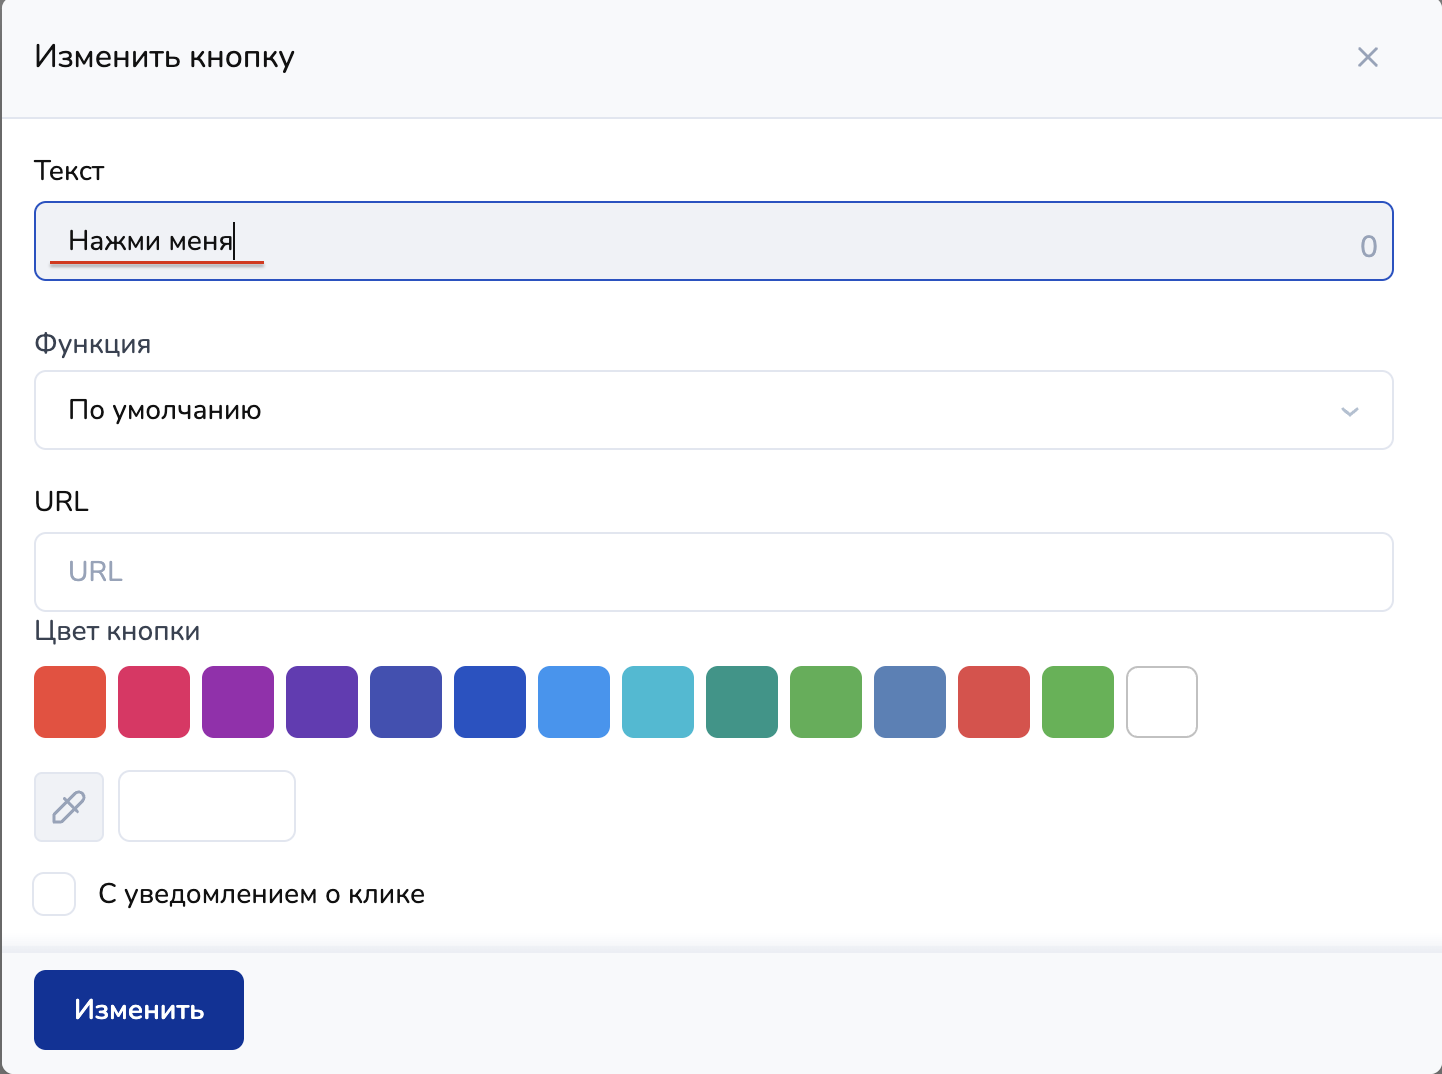Click the eyedropper color picker icon
Image resolution: width=1442 pixels, height=1074 pixels.
point(69,806)
